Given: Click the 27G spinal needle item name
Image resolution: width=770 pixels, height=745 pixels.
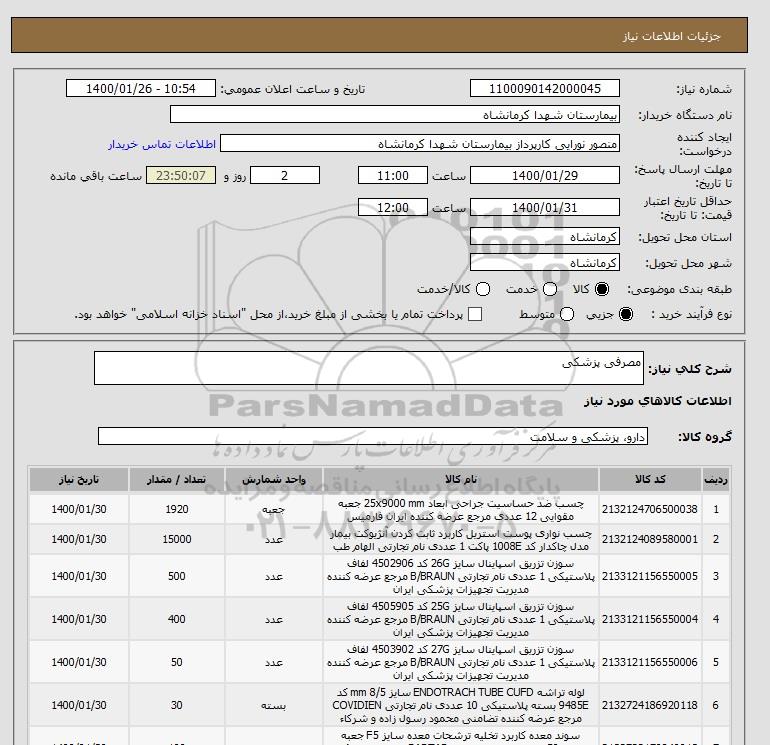Looking at the screenshot, I should (461, 662).
